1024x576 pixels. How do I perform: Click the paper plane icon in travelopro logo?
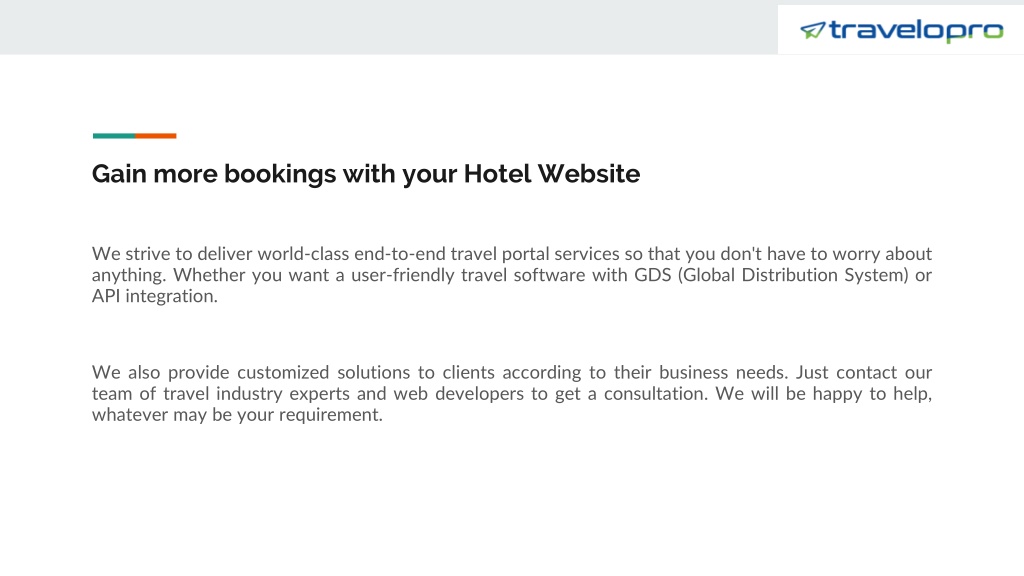(813, 30)
